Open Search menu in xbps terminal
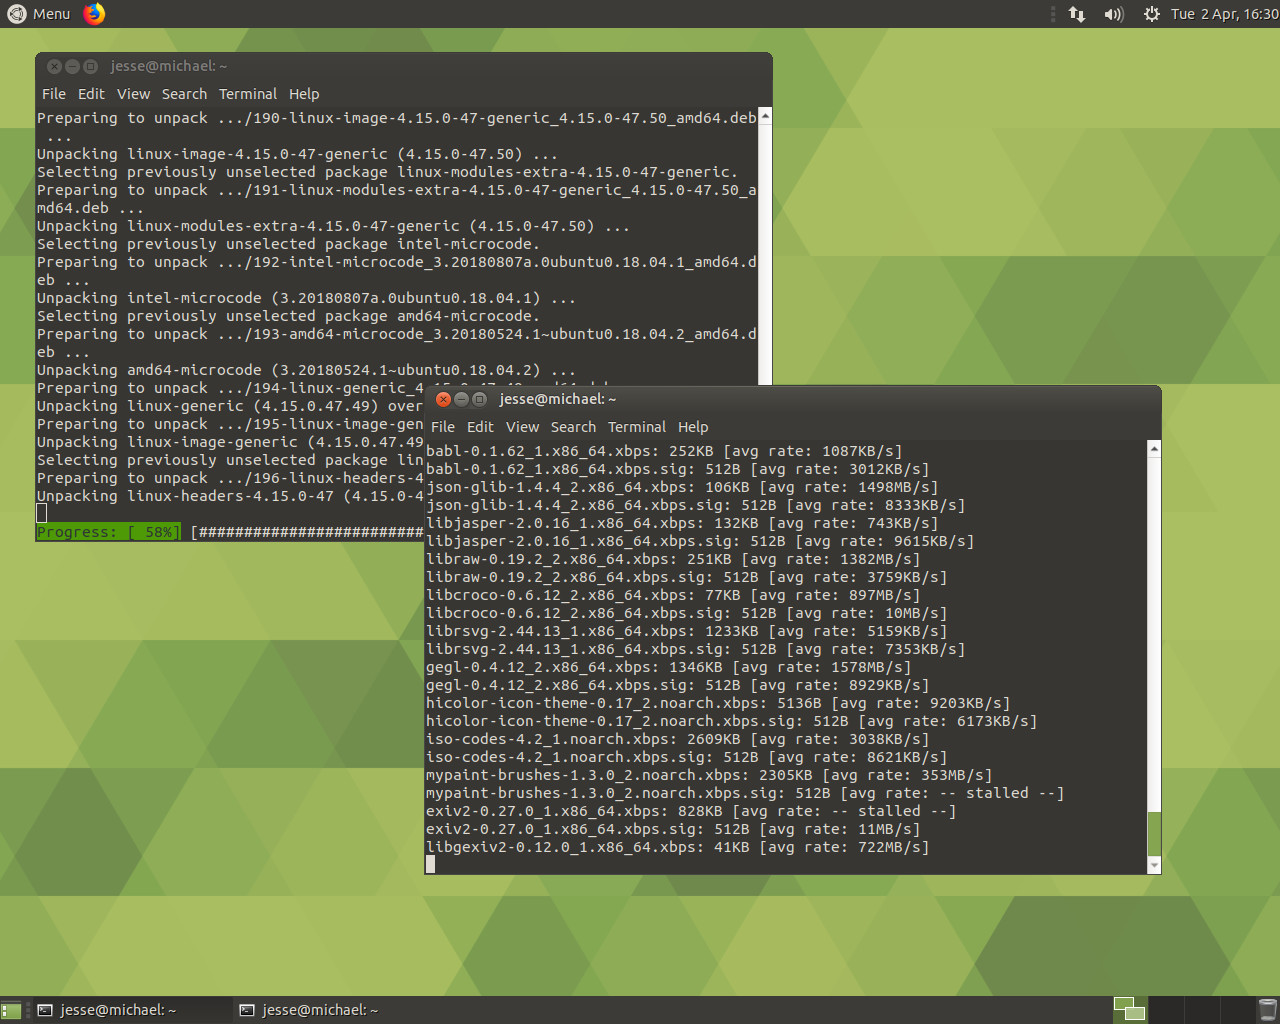 click(x=573, y=427)
